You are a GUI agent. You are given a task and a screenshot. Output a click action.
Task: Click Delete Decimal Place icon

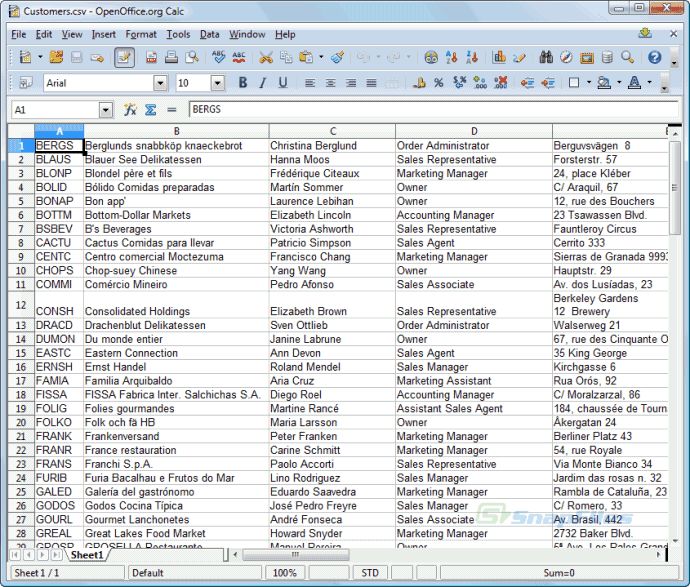(500, 83)
